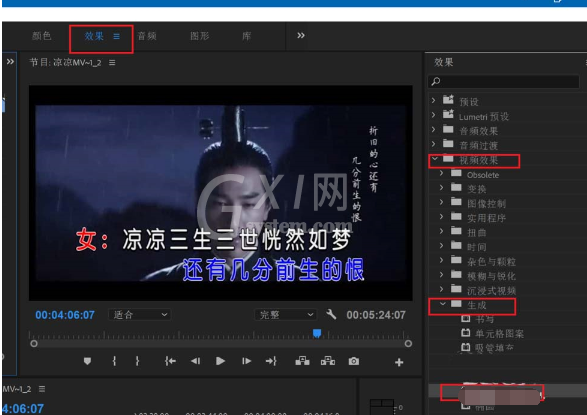The height and width of the screenshot is (415, 587).
Task: Click the 节目: 凉凉MV~1_2 panel title
Action: point(65,62)
